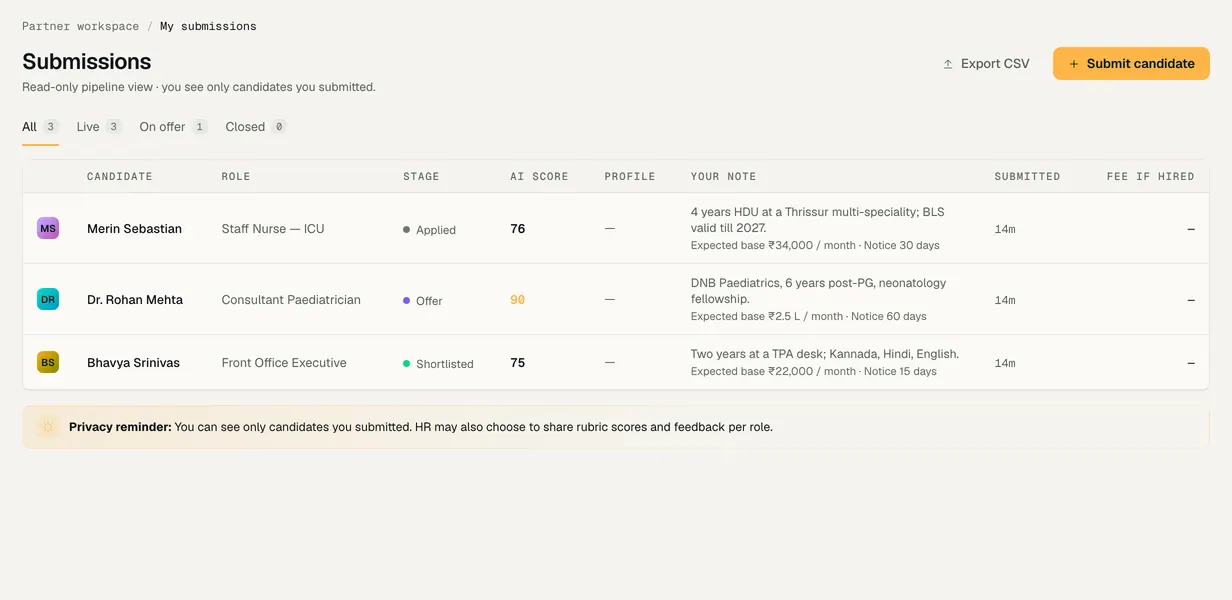Click the TPA desk note text
1232x600 pixels.
(x=825, y=354)
